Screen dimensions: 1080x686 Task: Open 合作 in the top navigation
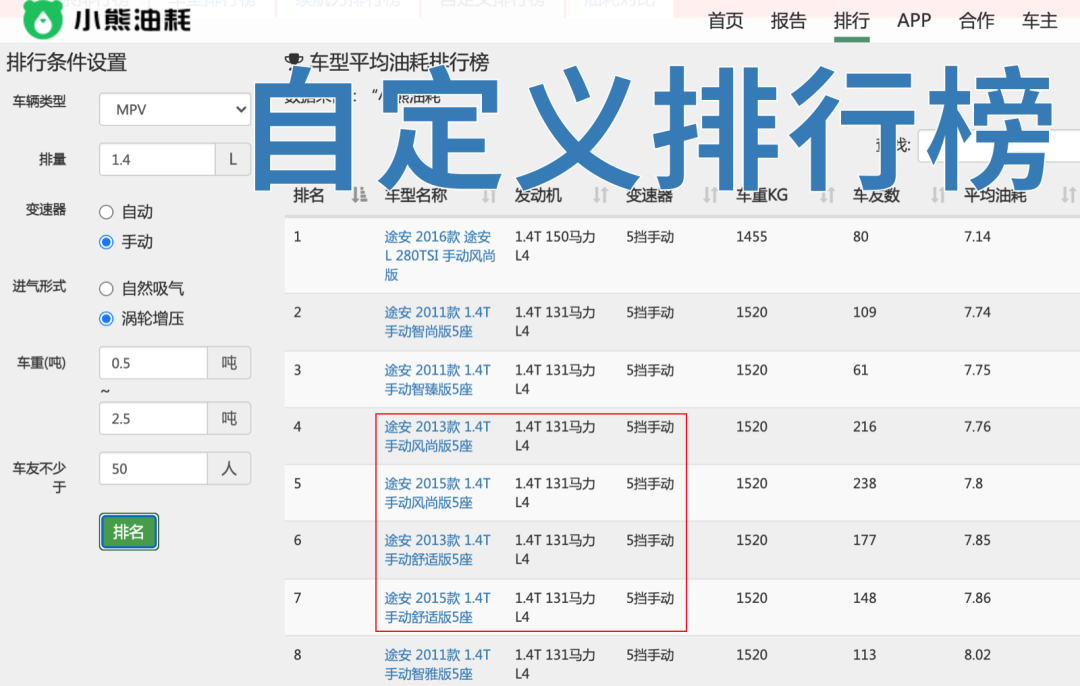pos(977,21)
